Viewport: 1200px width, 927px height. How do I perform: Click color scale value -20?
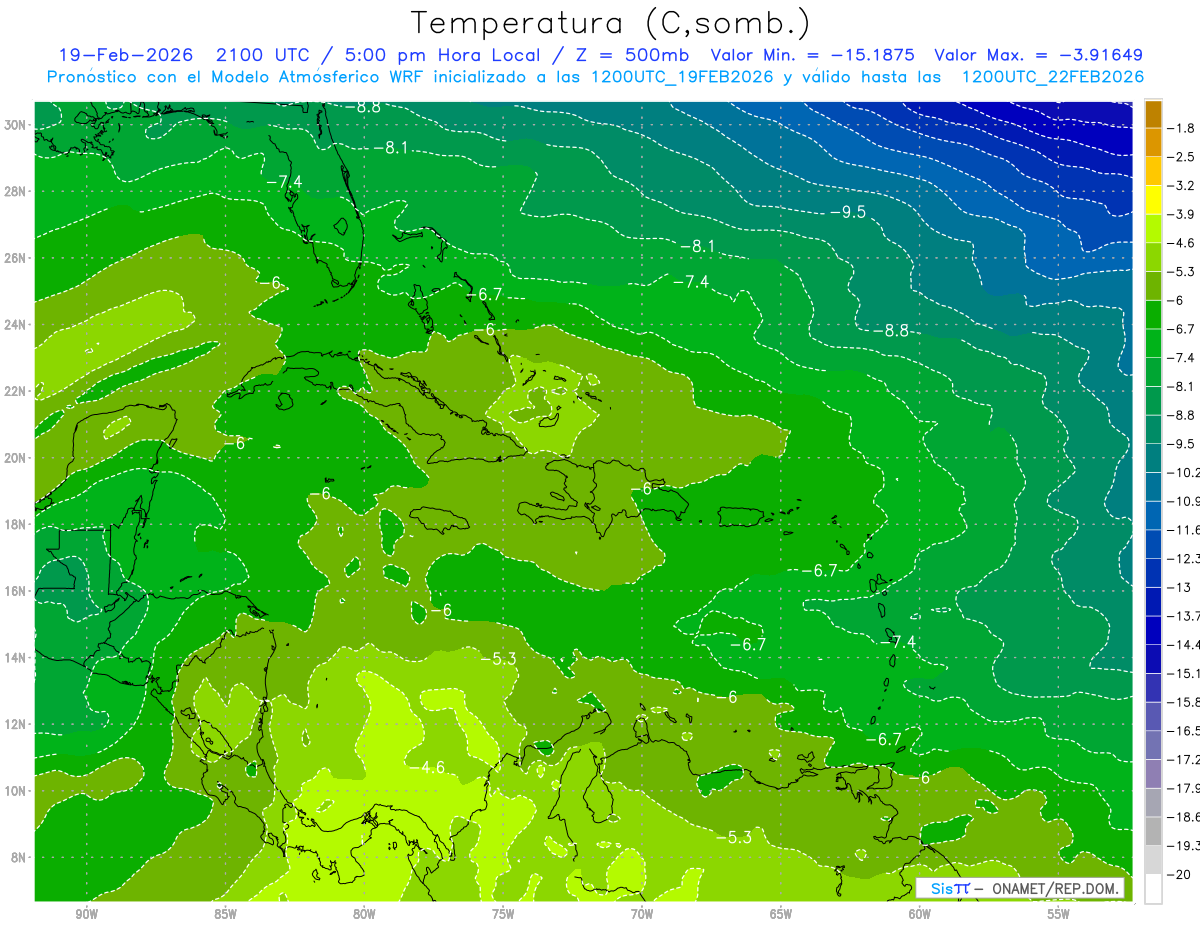tap(1180, 875)
